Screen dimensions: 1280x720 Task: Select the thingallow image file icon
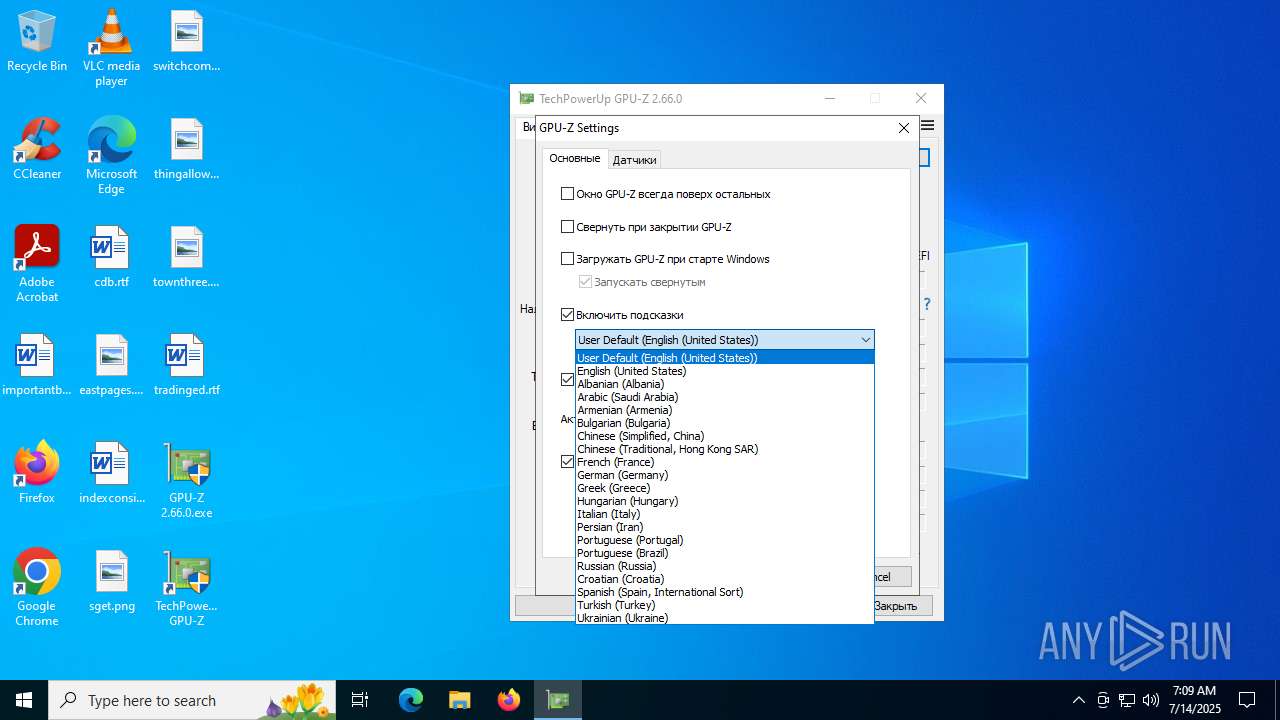[x=186, y=149]
